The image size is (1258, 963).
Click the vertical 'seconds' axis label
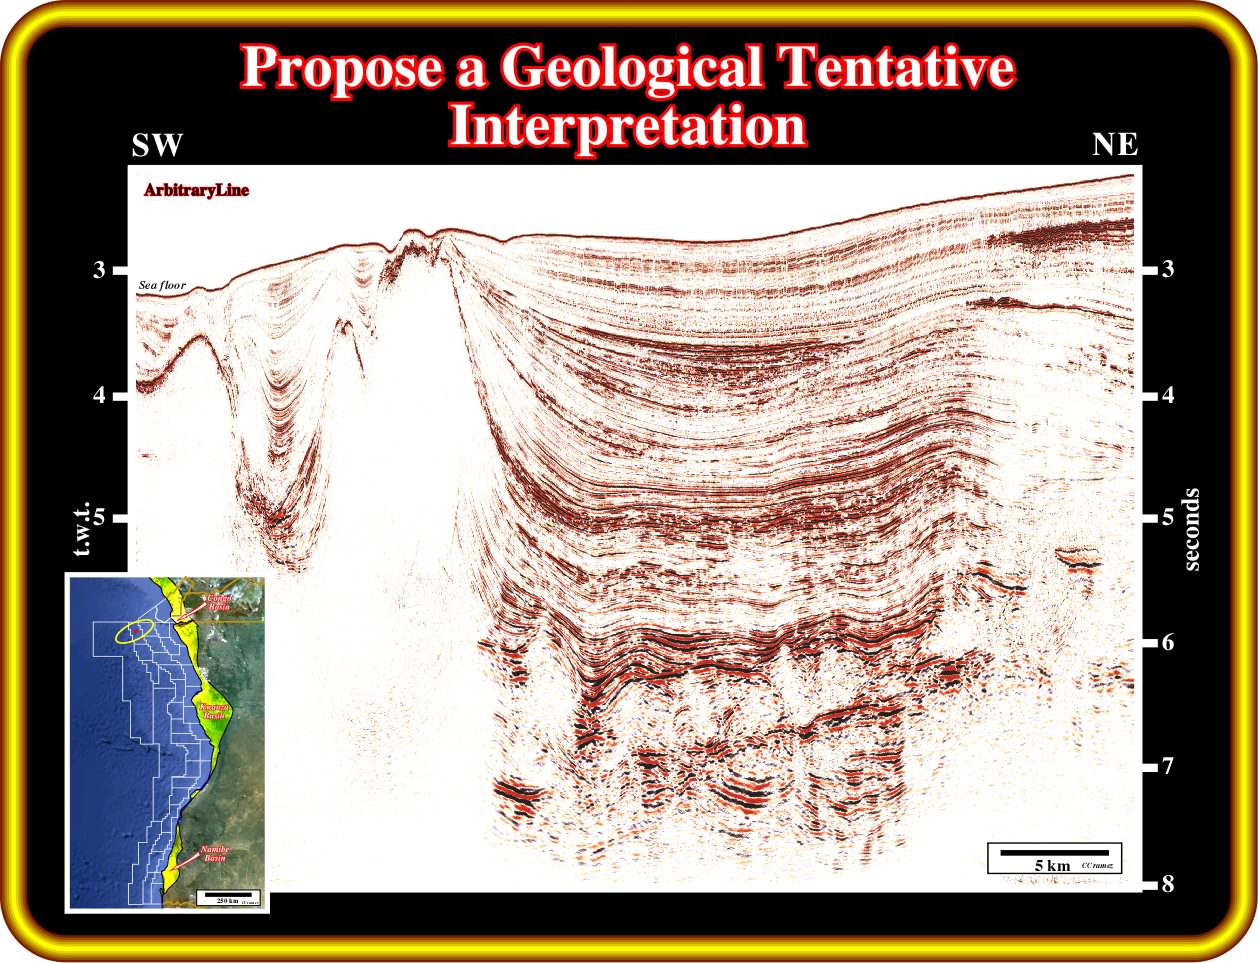click(1191, 530)
